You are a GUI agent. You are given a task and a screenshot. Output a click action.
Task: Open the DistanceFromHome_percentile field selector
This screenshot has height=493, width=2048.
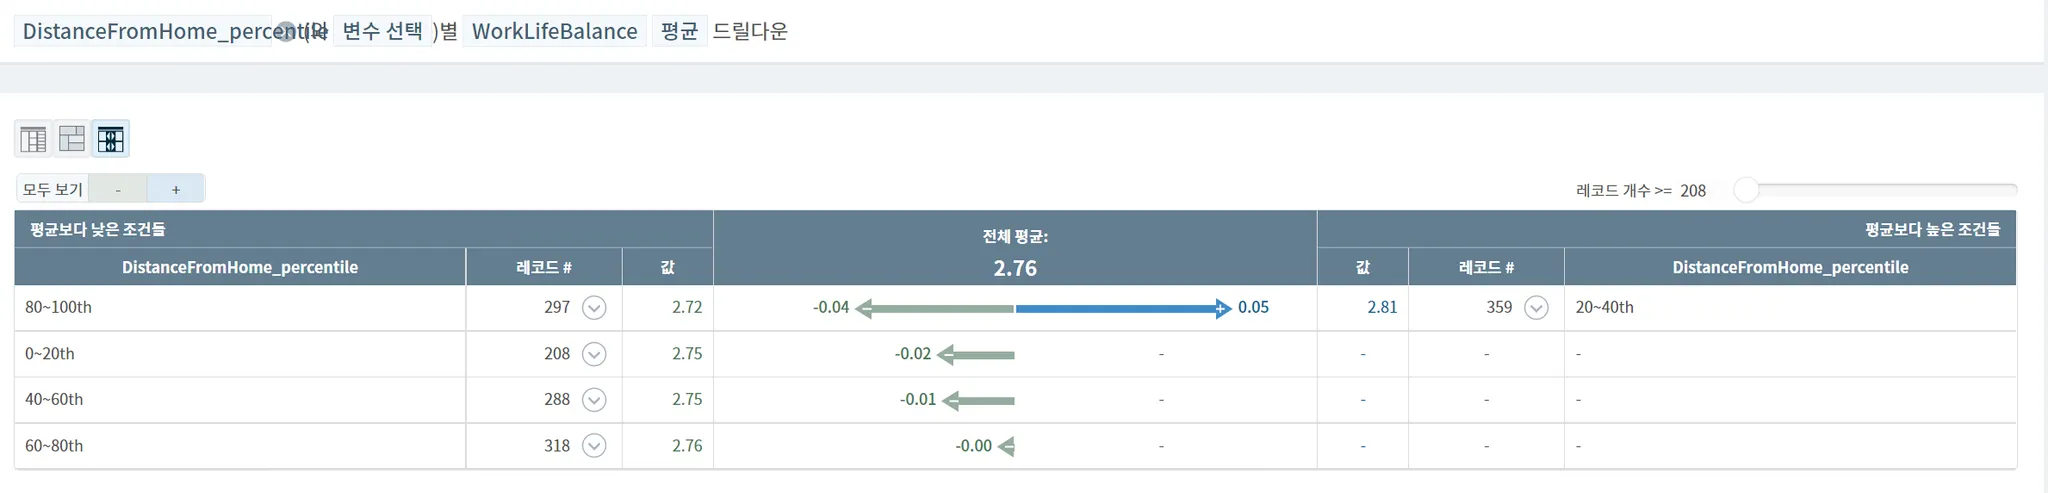coord(150,31)
